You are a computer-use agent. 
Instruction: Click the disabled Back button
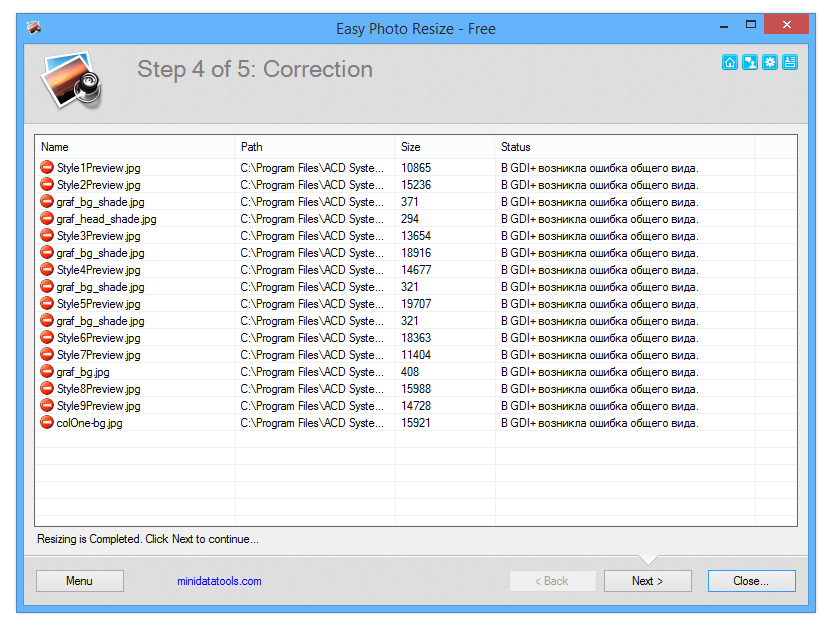[x=553, y=581]
